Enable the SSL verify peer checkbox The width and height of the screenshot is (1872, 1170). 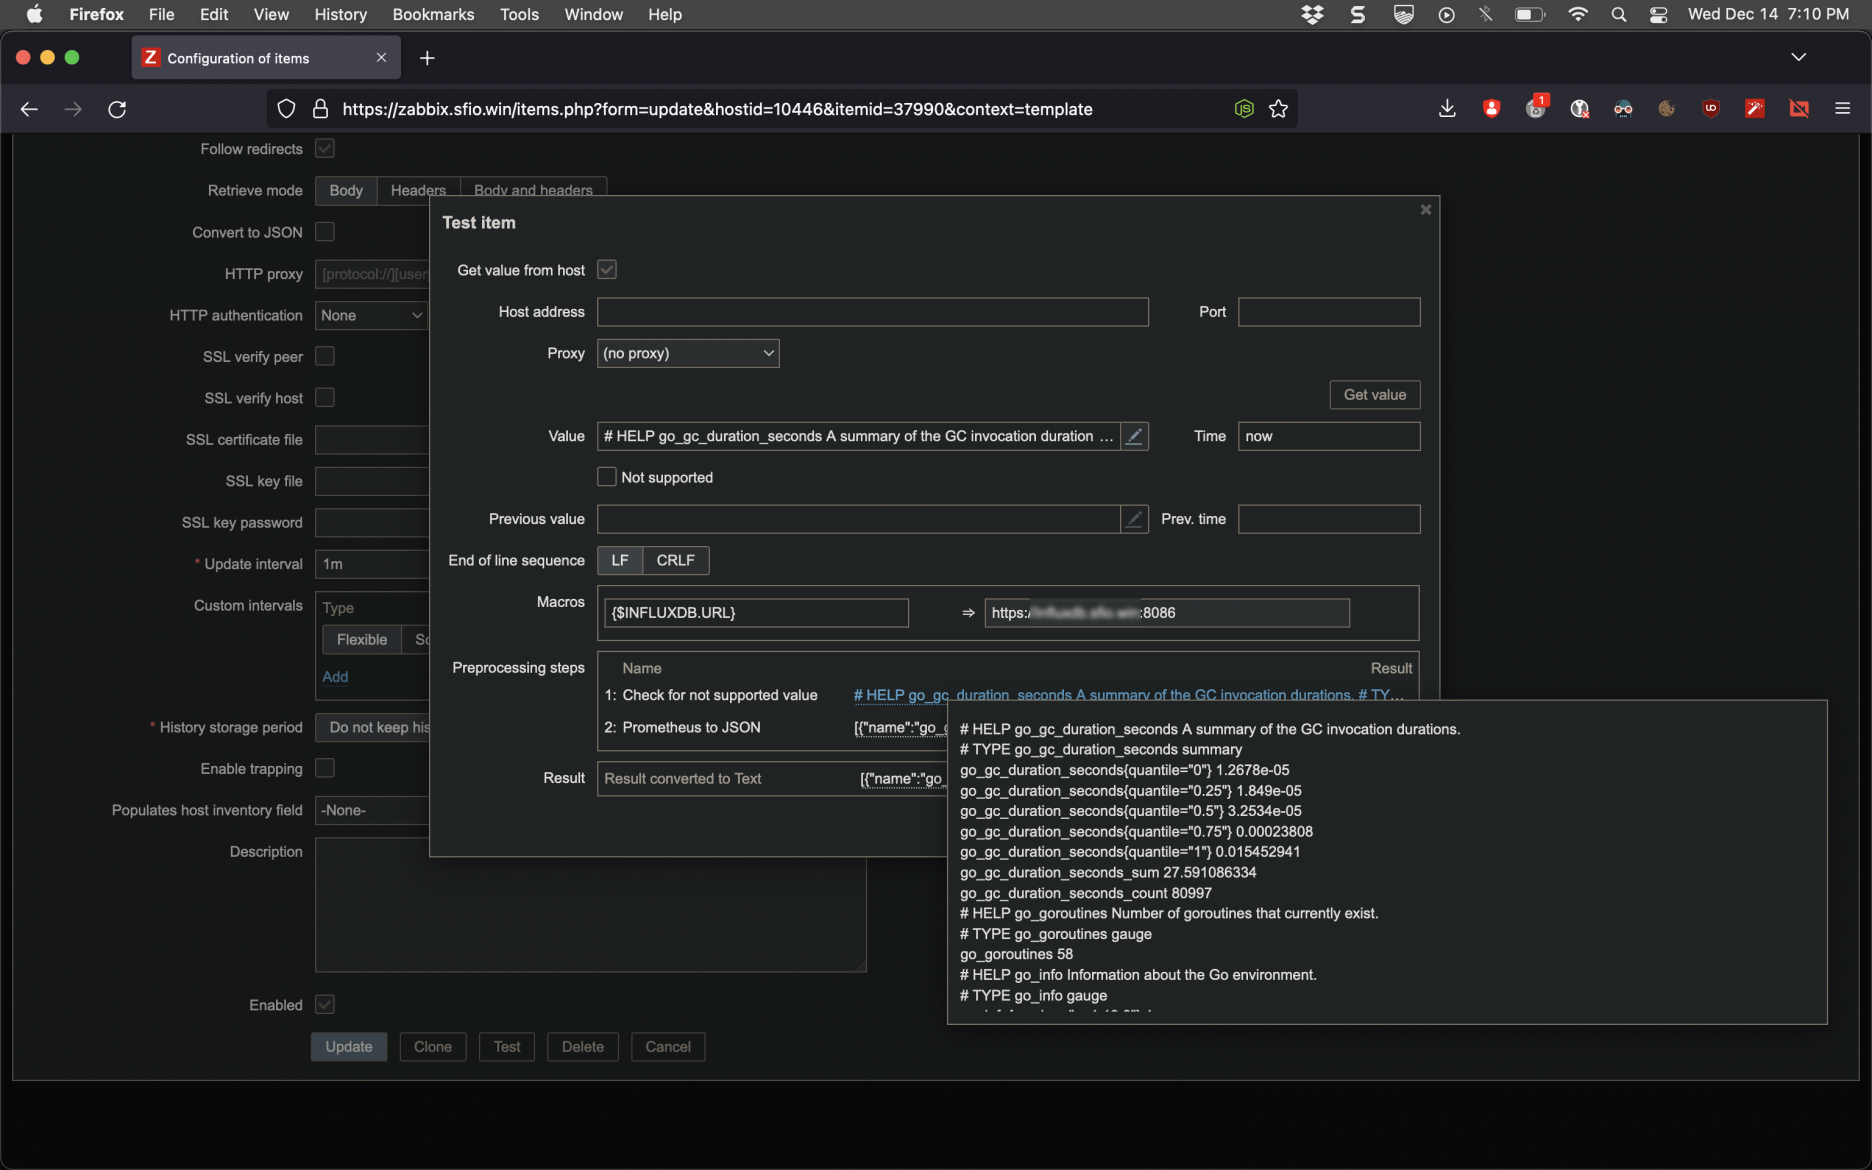click(325, 356)
